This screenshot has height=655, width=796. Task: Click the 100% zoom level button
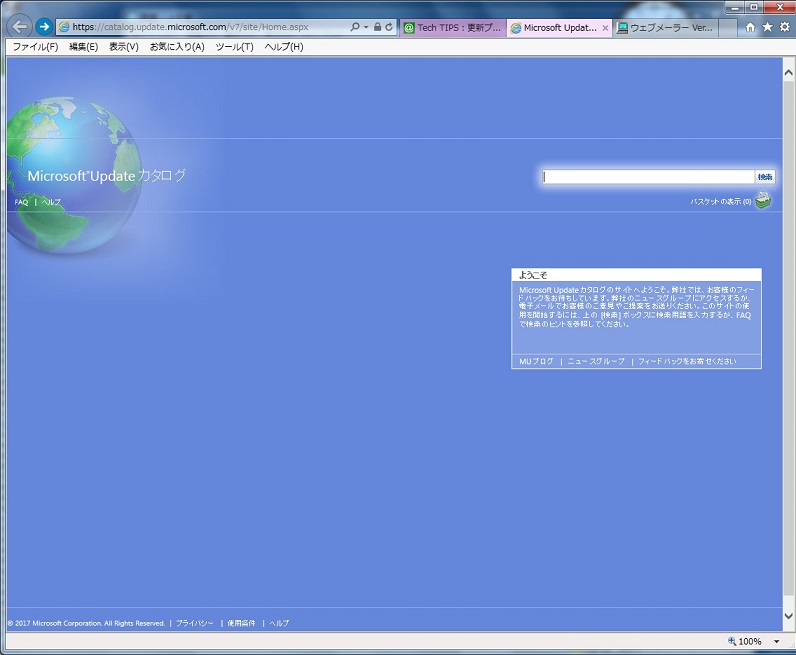pyautogui.click(x=745, y=641)
